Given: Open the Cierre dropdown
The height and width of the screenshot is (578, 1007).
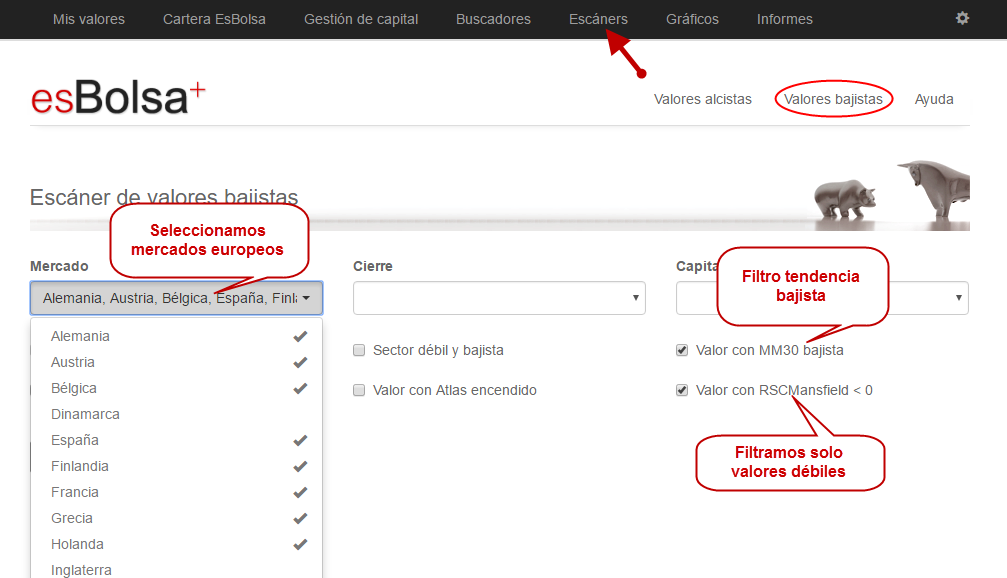Looking at the screenshot, I should click(498, 298).
